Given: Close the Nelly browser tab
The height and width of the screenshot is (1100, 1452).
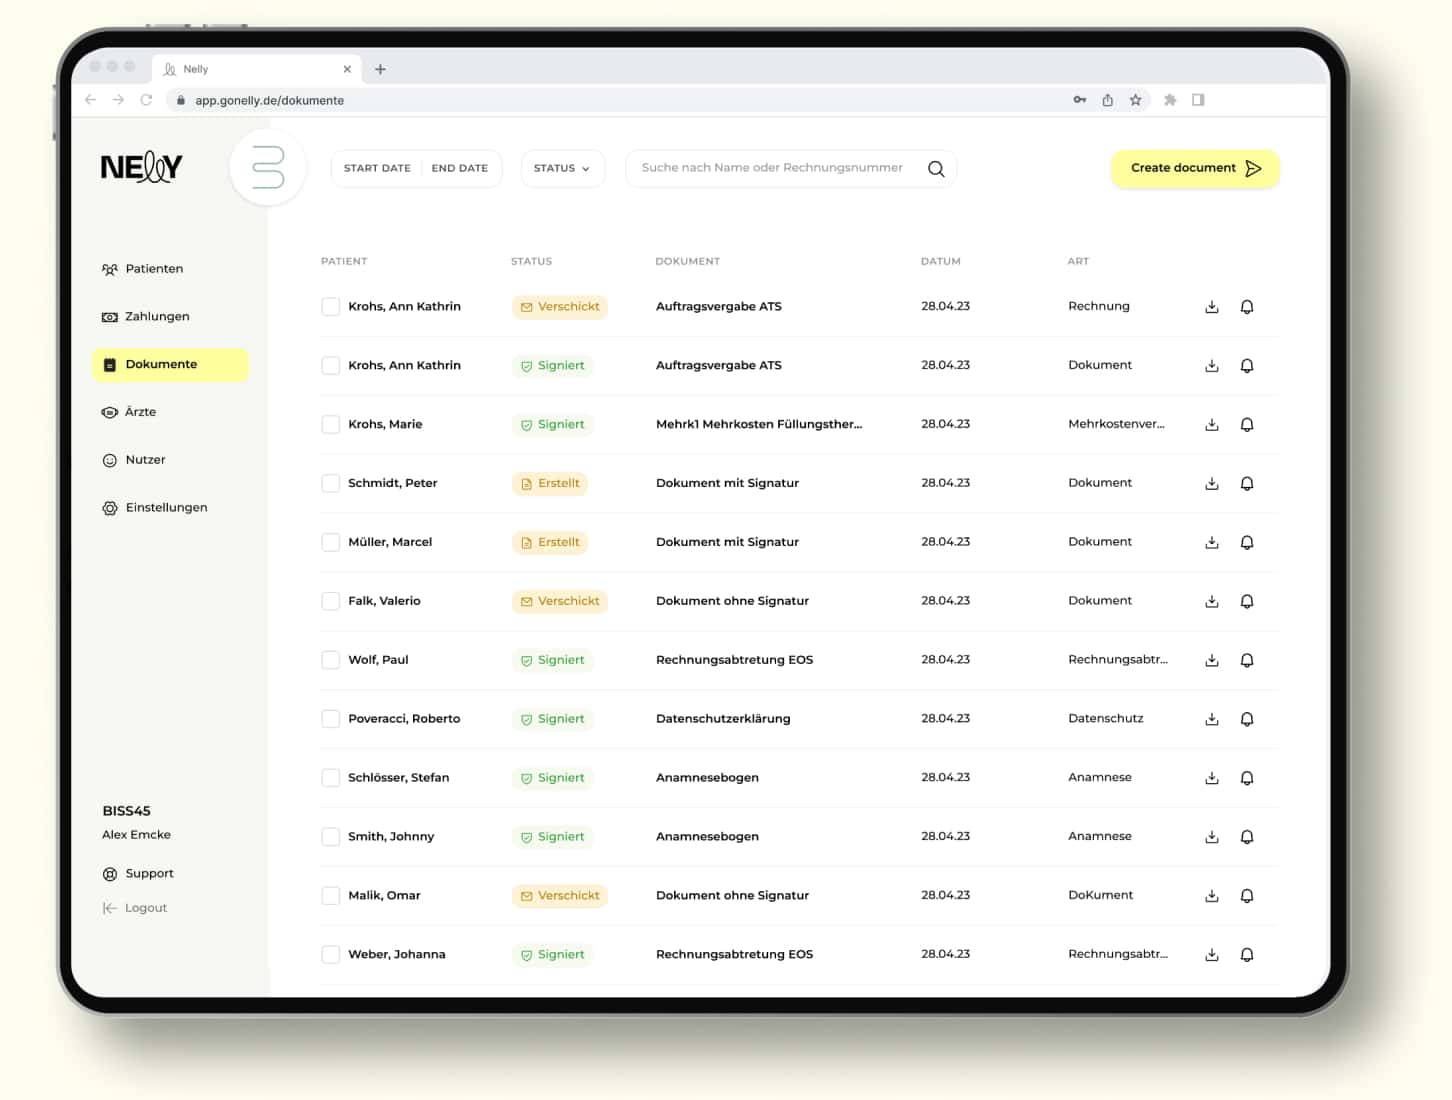Looking at the screenshot, I should click(x=347, y=69).
